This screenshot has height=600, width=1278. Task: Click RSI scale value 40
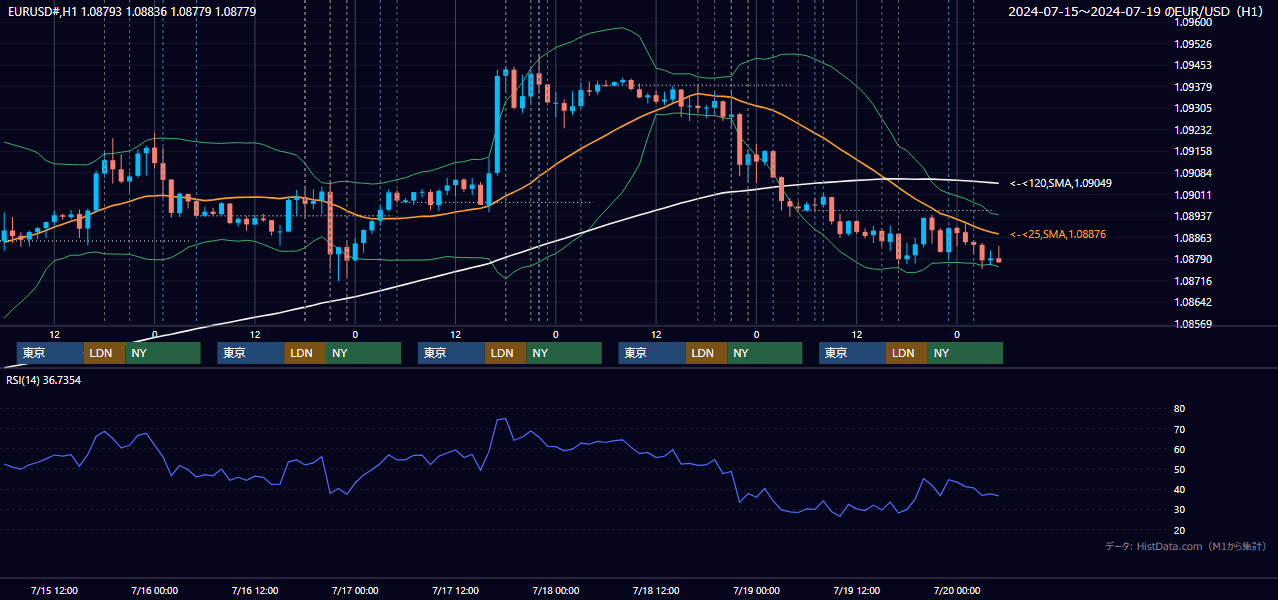[1179, 489]
